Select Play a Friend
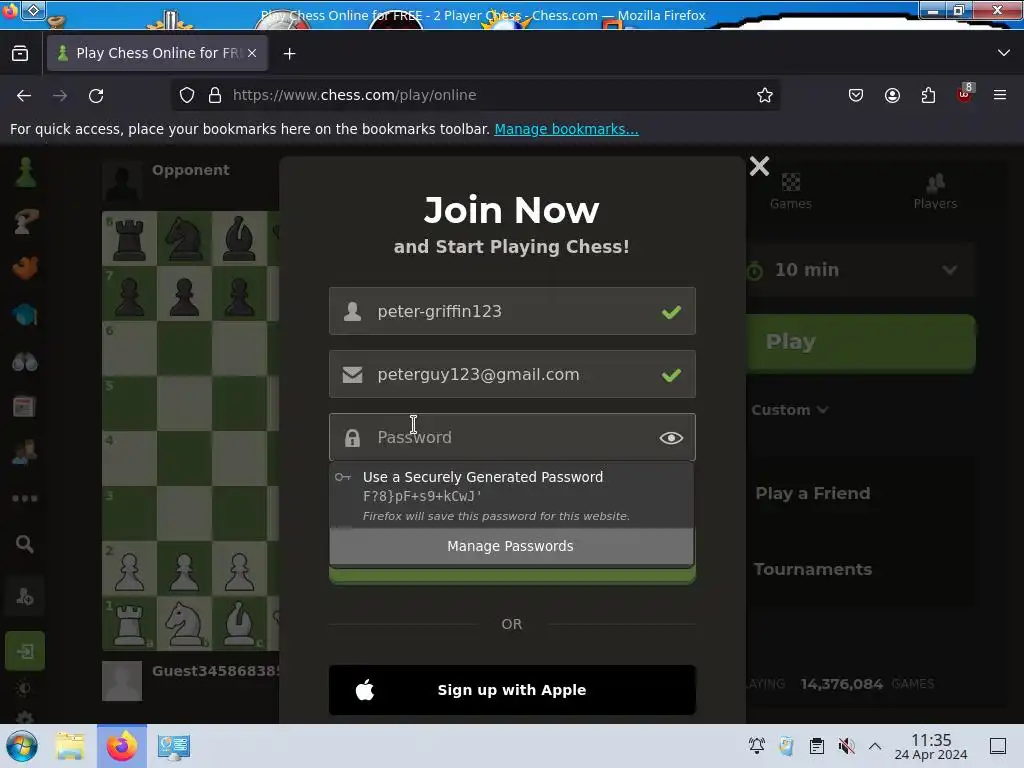Screen dimensions: 1024x768 pos(812,493)
